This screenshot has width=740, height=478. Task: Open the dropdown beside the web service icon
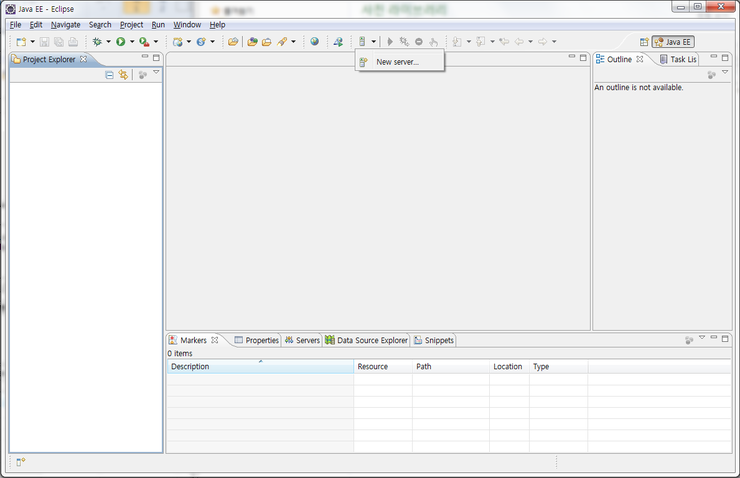212,42
